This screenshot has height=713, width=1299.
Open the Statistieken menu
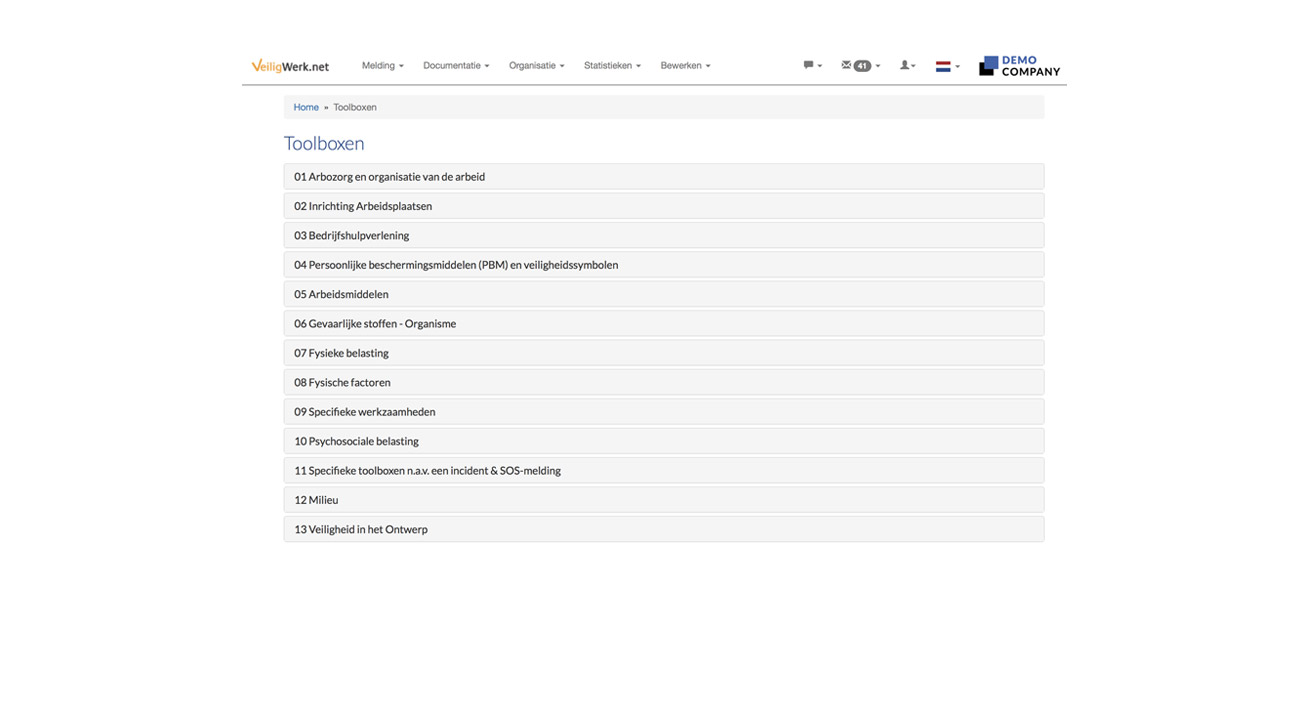(612, 66)
